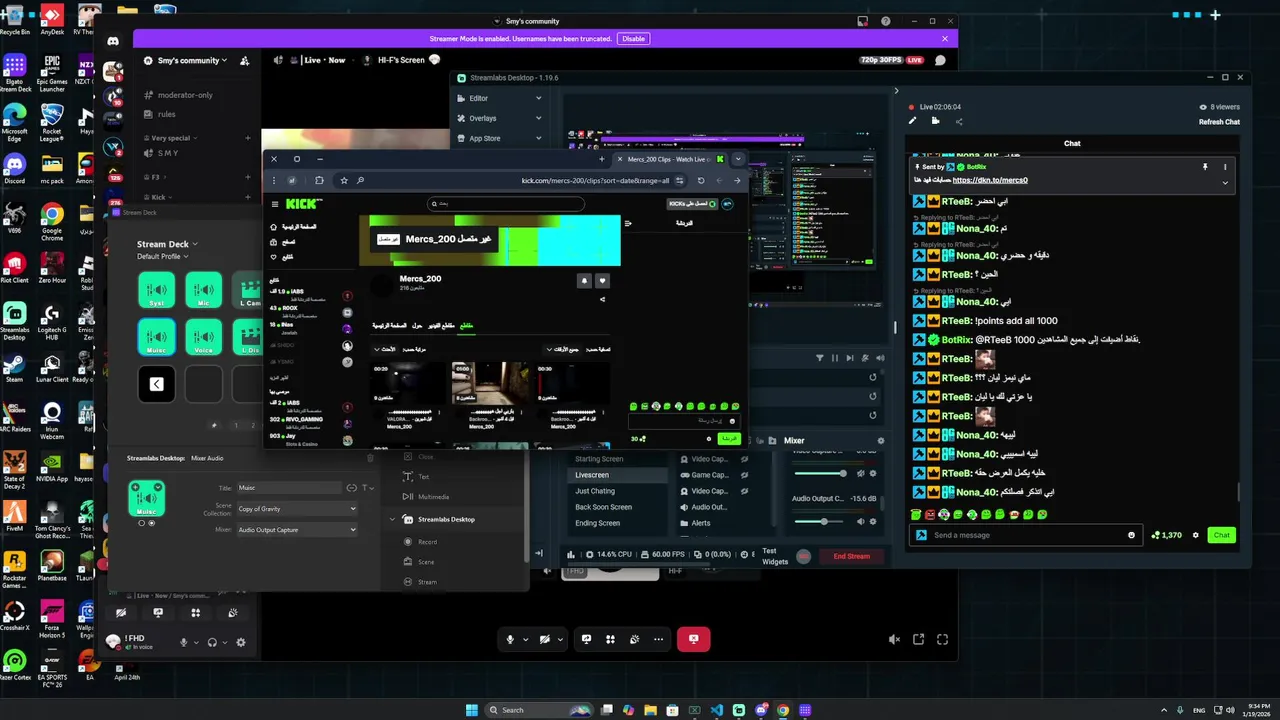Toggle headphone deafen in Discord user panel
1280x720 pixels.
(x=212, y=642)
